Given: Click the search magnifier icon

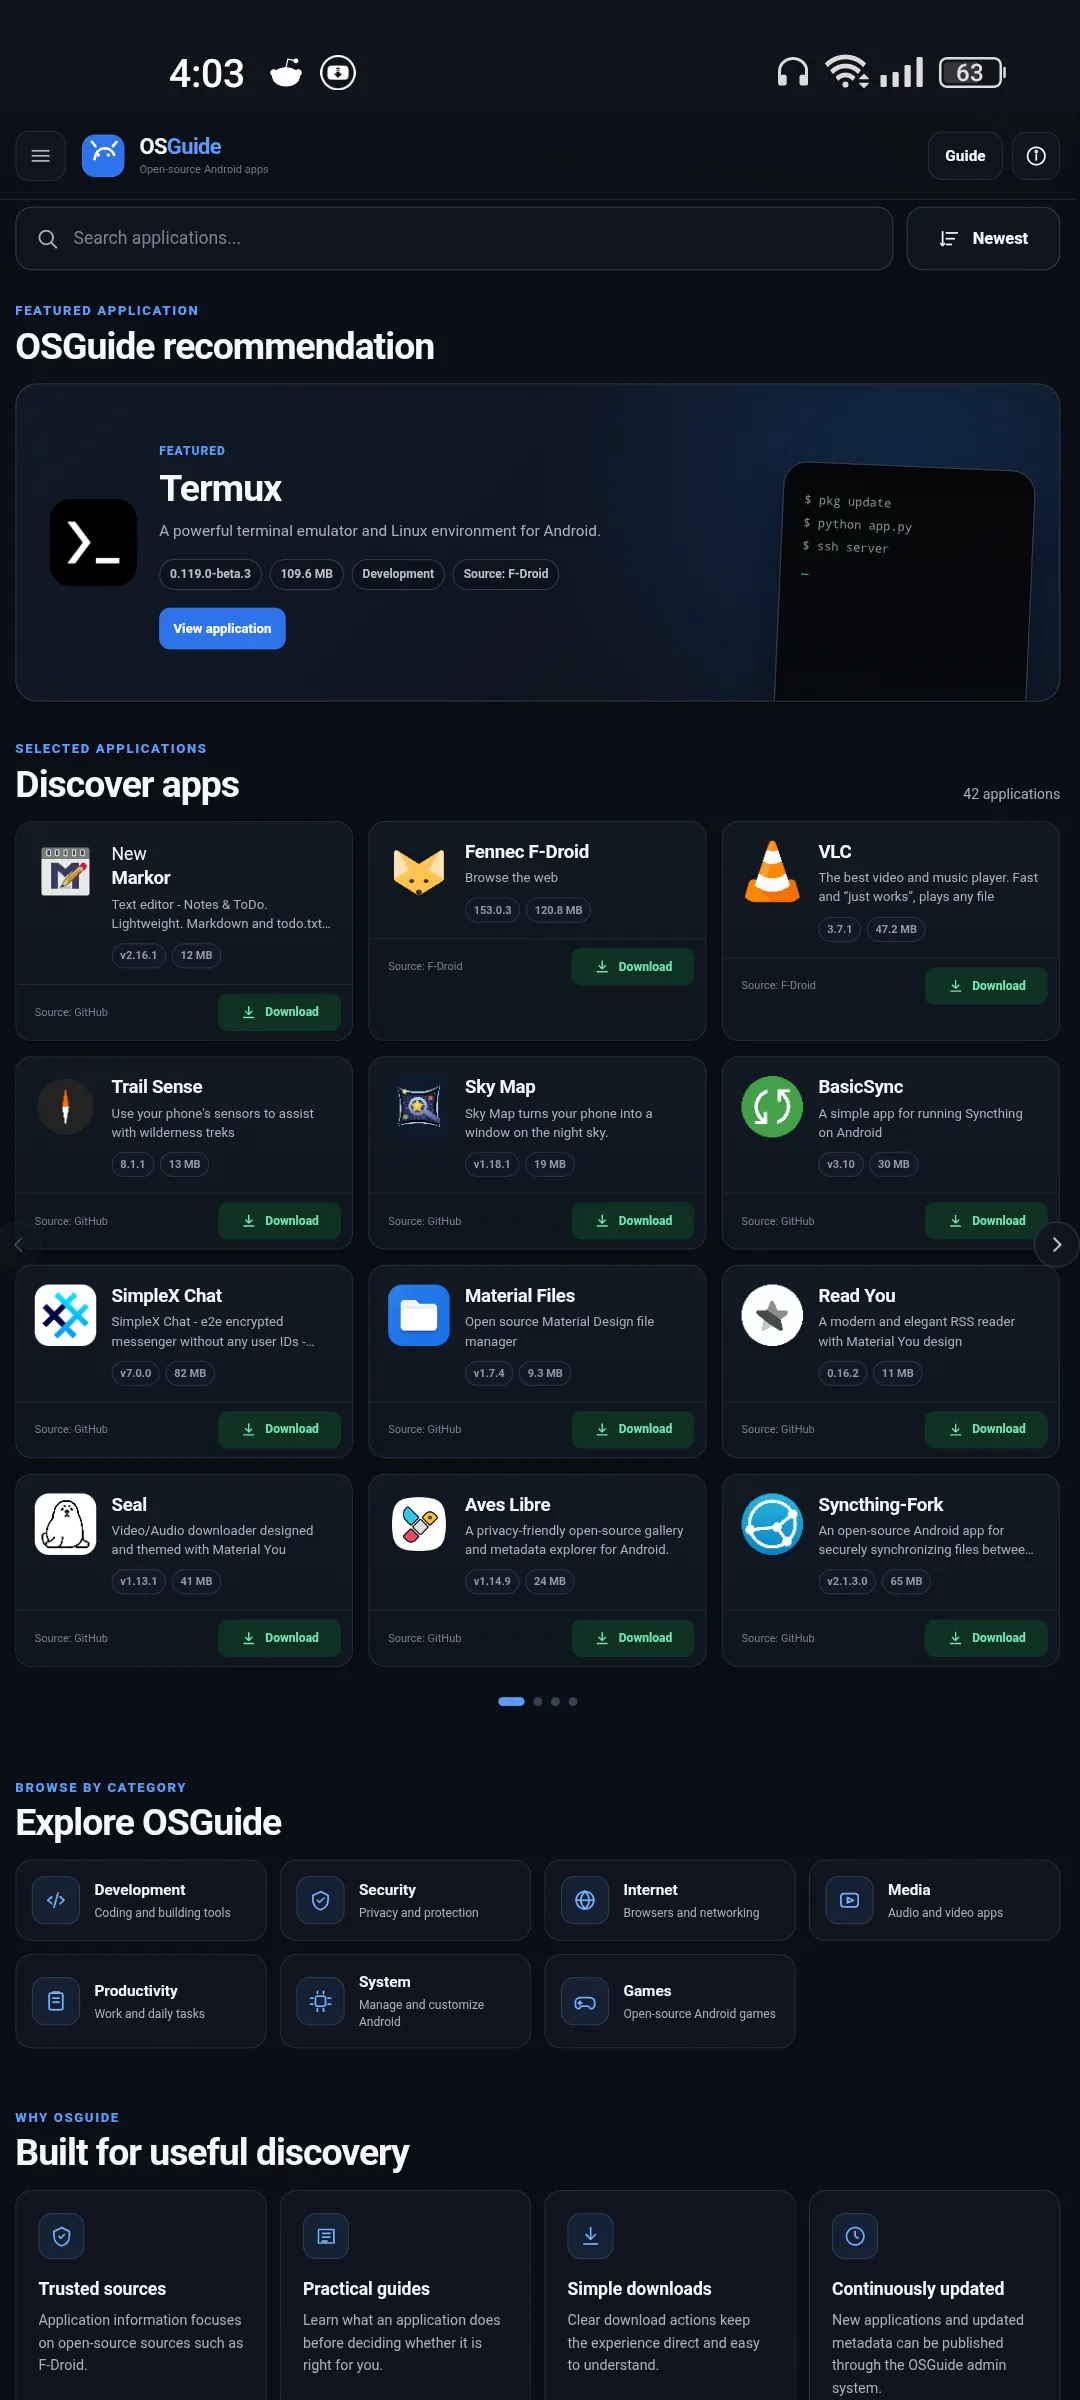Looking at the screenshot, I should (x=47, y=239).
